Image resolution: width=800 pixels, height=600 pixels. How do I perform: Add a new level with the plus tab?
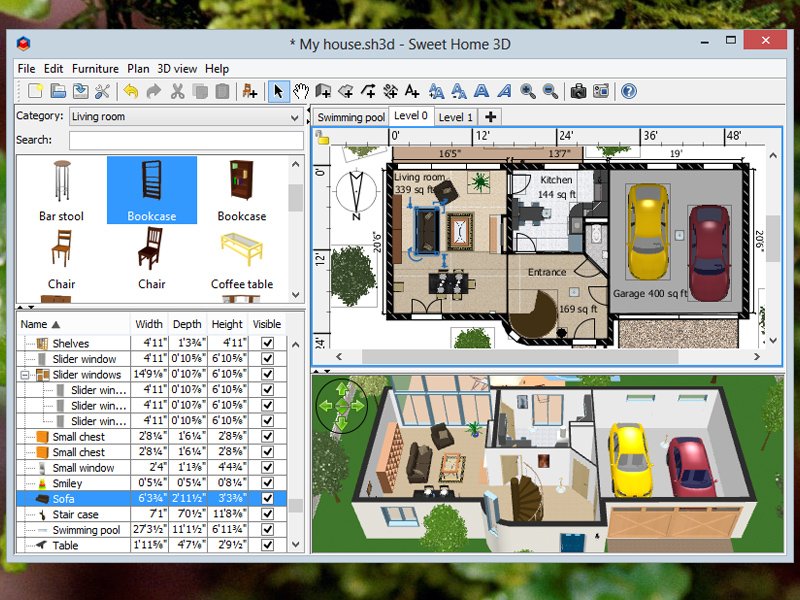[x=490, y=117]
